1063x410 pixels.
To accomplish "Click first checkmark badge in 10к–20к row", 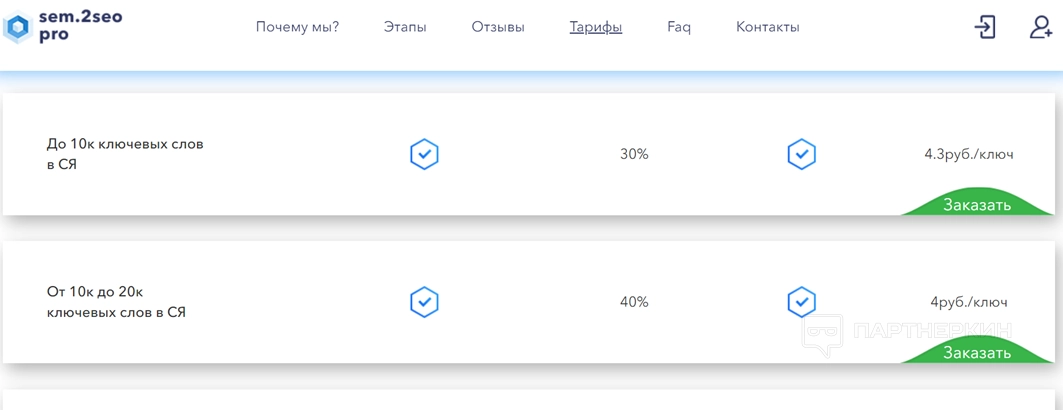I will (424, 302).
